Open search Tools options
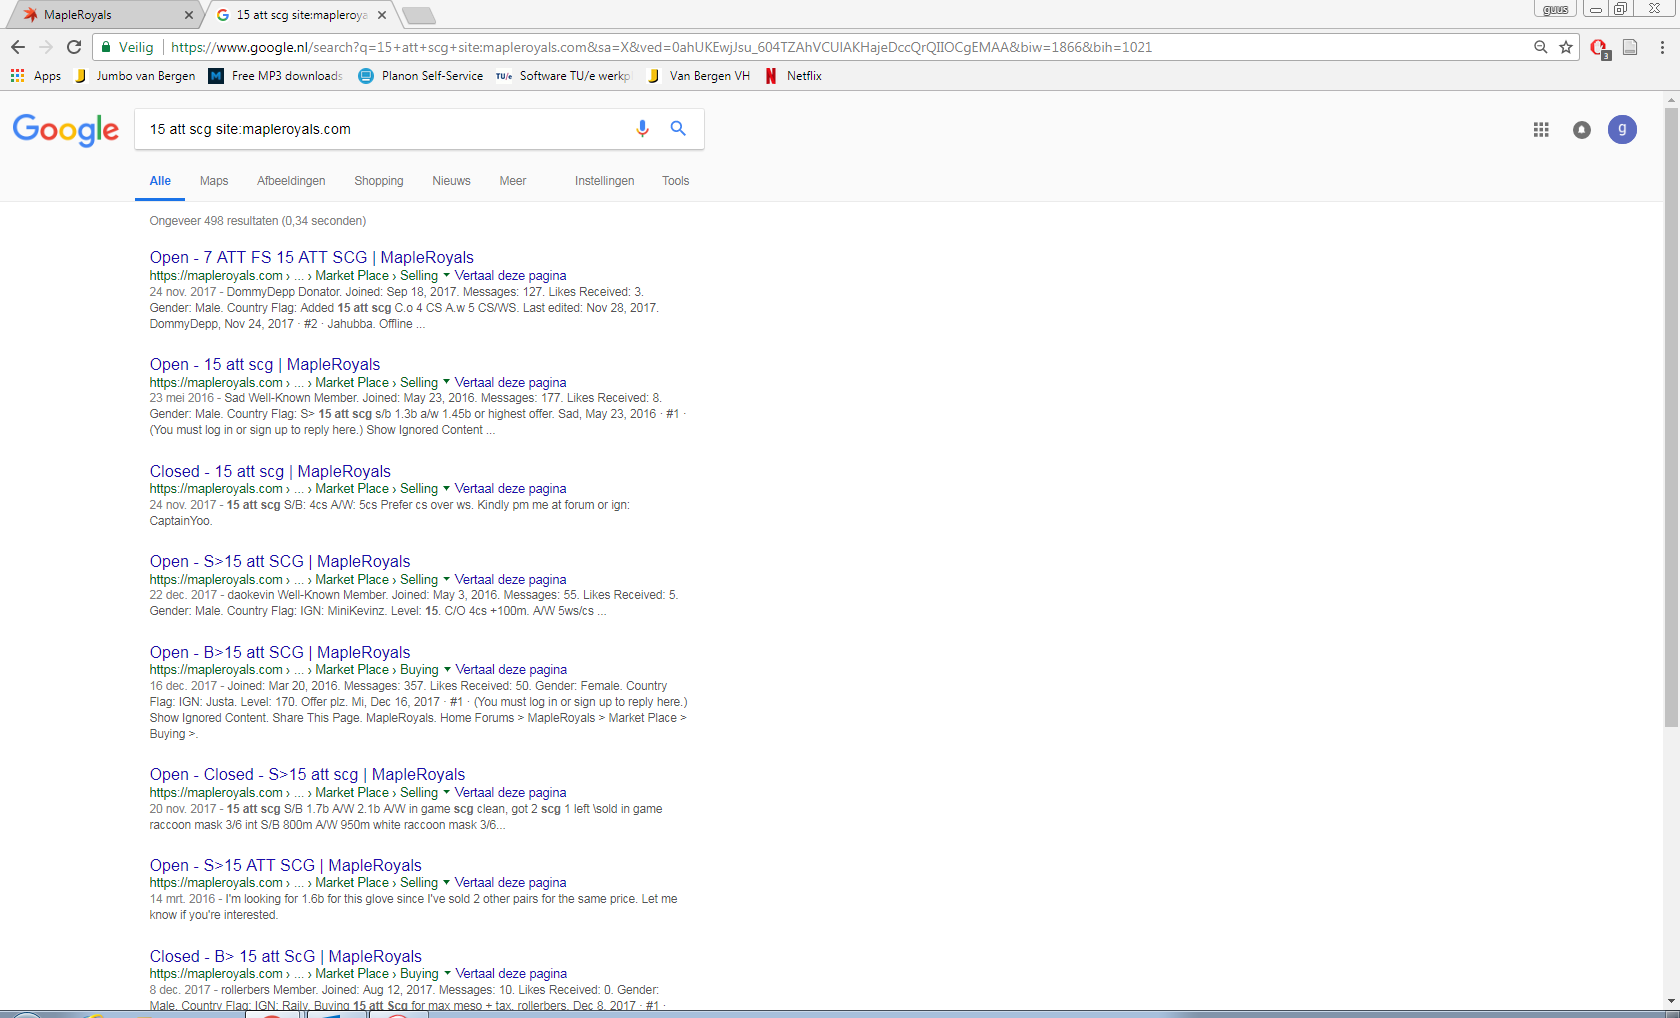This screenshot has height=1018, width=1680. click(x=676, y=181)
